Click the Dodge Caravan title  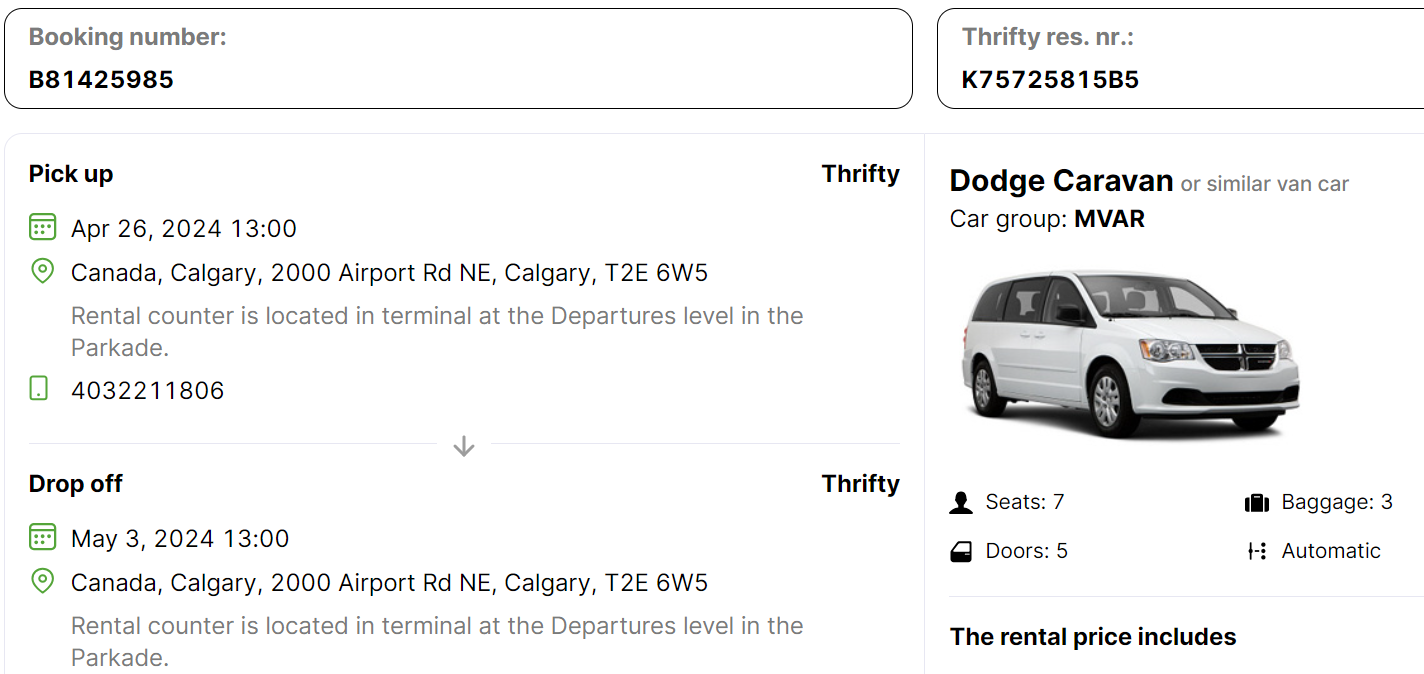[1061, 181]
